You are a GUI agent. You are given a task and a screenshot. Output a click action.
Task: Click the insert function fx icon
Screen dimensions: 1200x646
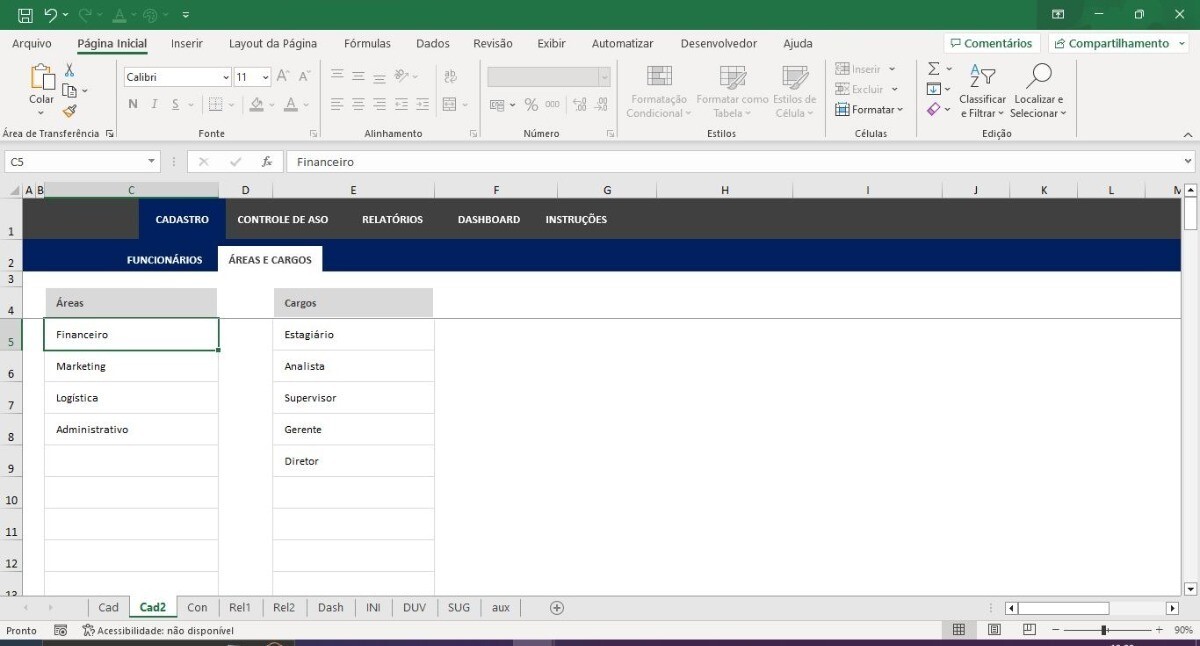tap(267, 162)
